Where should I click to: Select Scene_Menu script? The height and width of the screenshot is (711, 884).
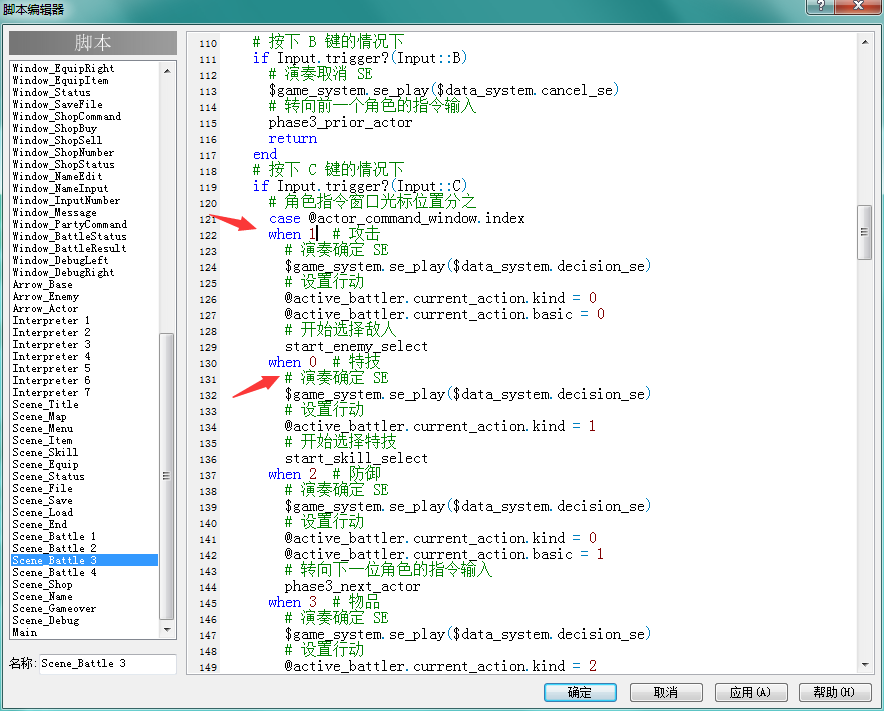(43, 429)
